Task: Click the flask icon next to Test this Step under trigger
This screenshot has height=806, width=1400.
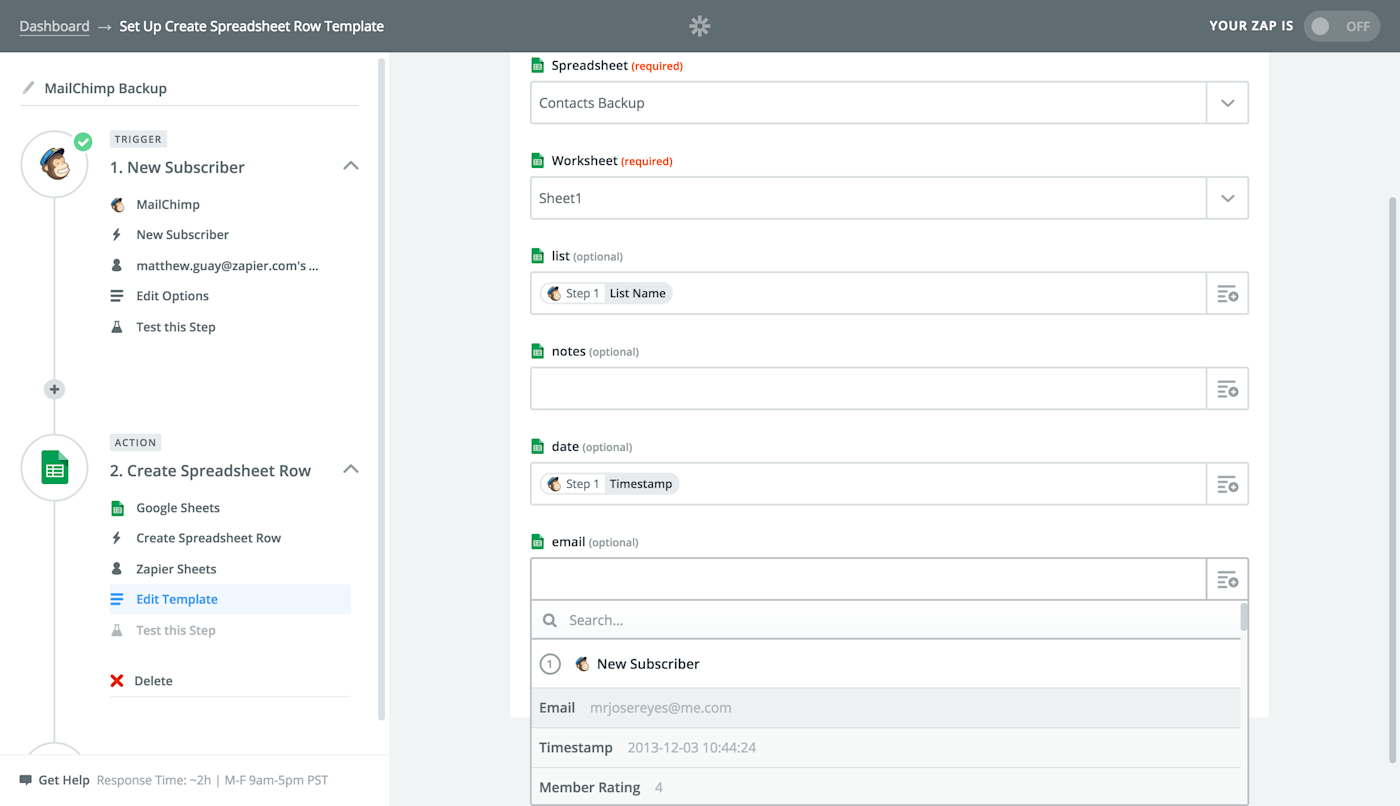Action: 117,327
